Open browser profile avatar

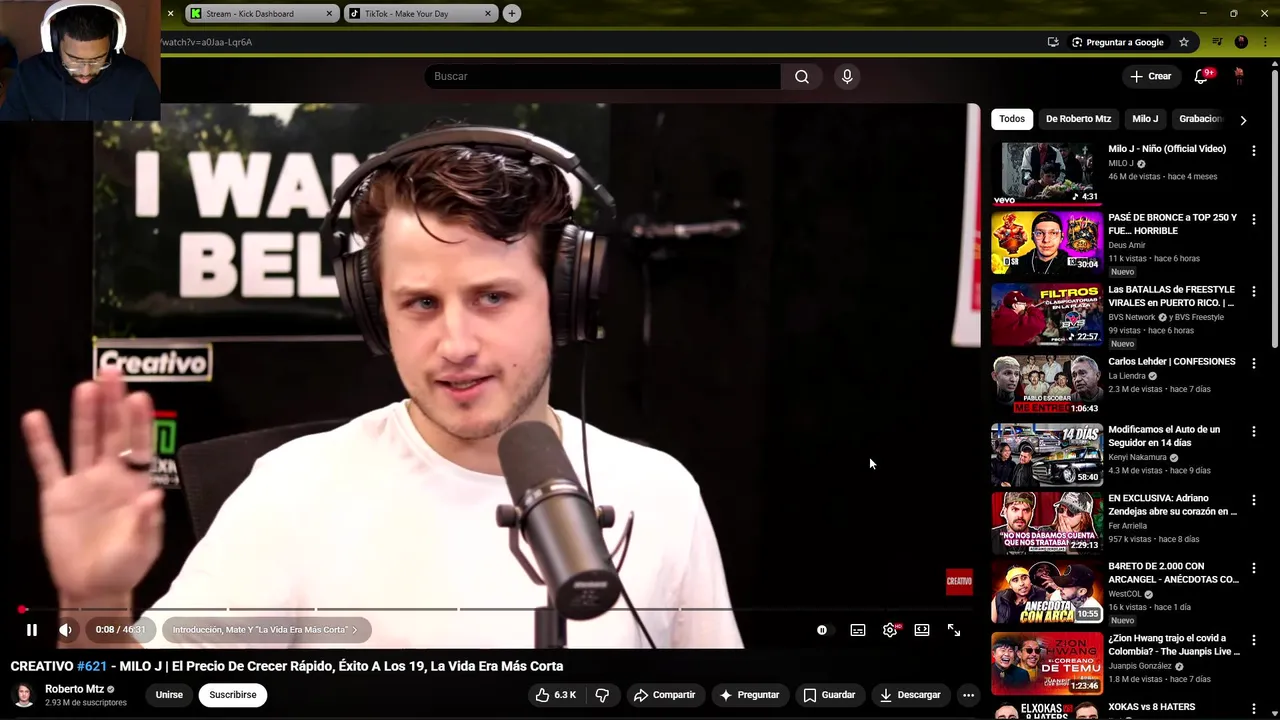(x=1241, y=42)
